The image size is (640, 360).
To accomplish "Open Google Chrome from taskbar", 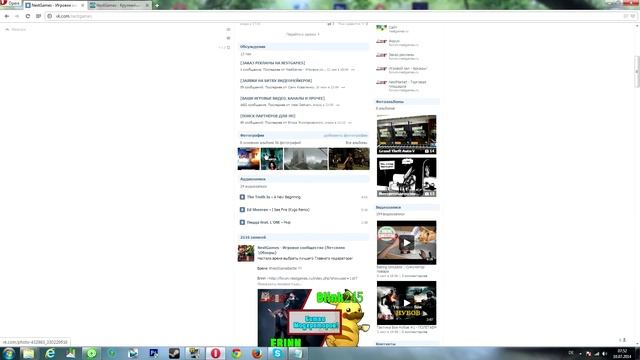I will tap(236, 353).
